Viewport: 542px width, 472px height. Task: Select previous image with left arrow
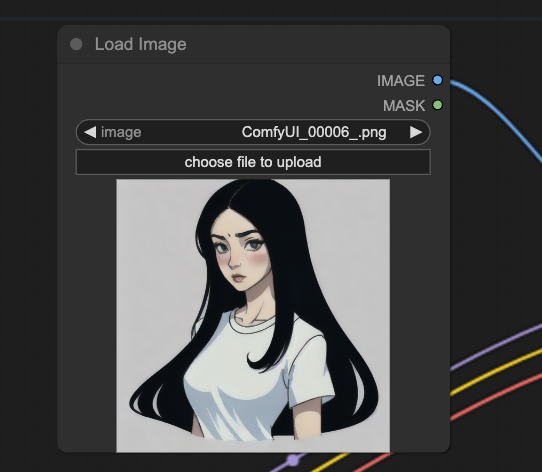pos(90,132)
